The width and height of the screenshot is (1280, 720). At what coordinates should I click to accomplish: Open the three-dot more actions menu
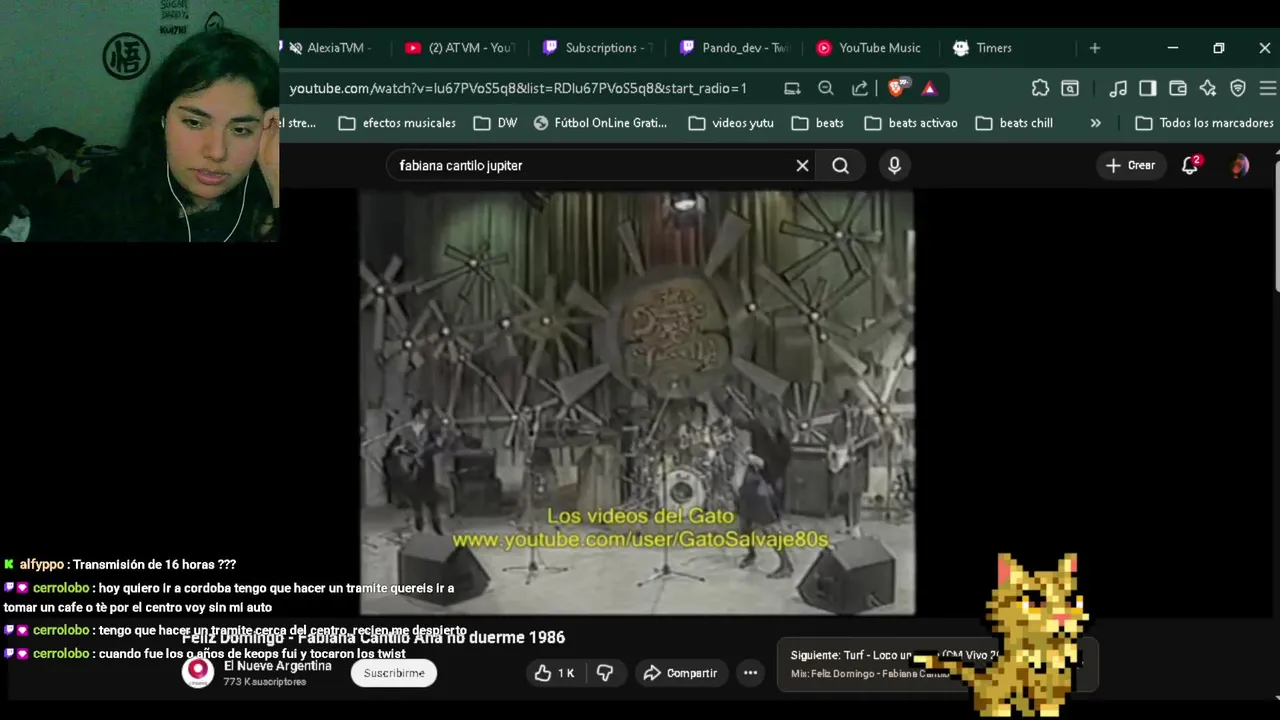(750, 673)
